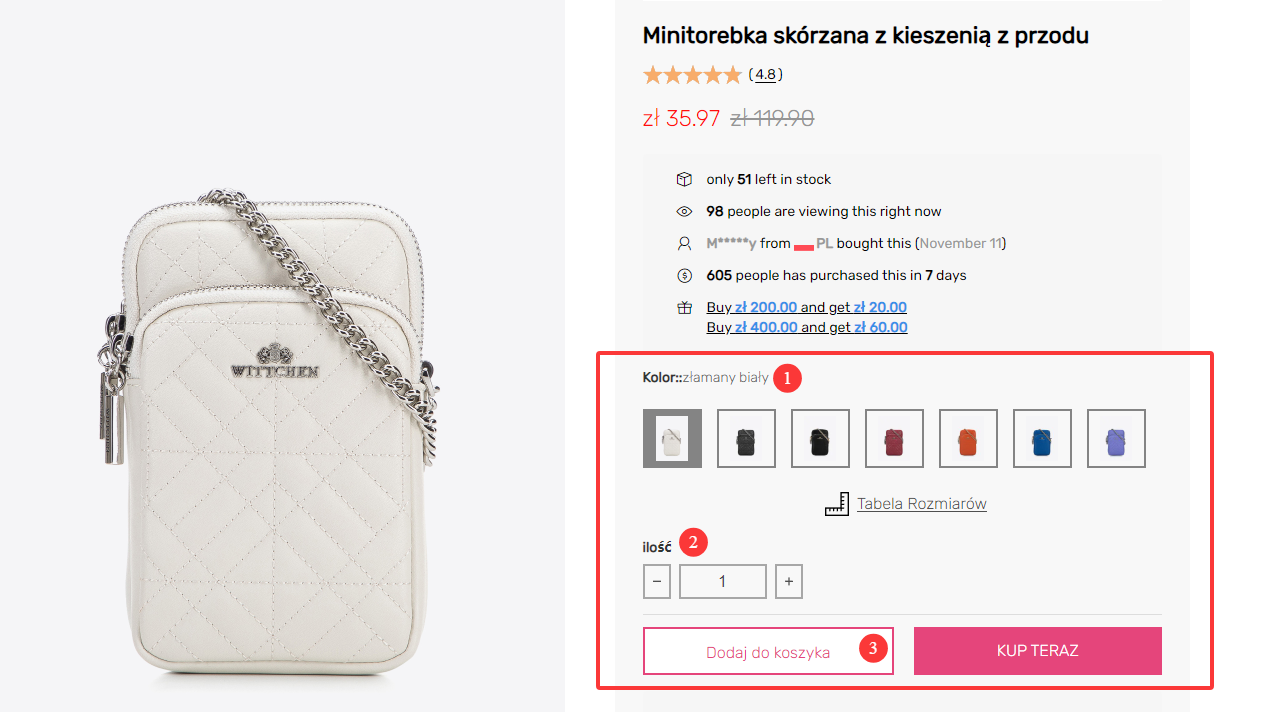Decrease quantity with the minus button

click(657, 581)
